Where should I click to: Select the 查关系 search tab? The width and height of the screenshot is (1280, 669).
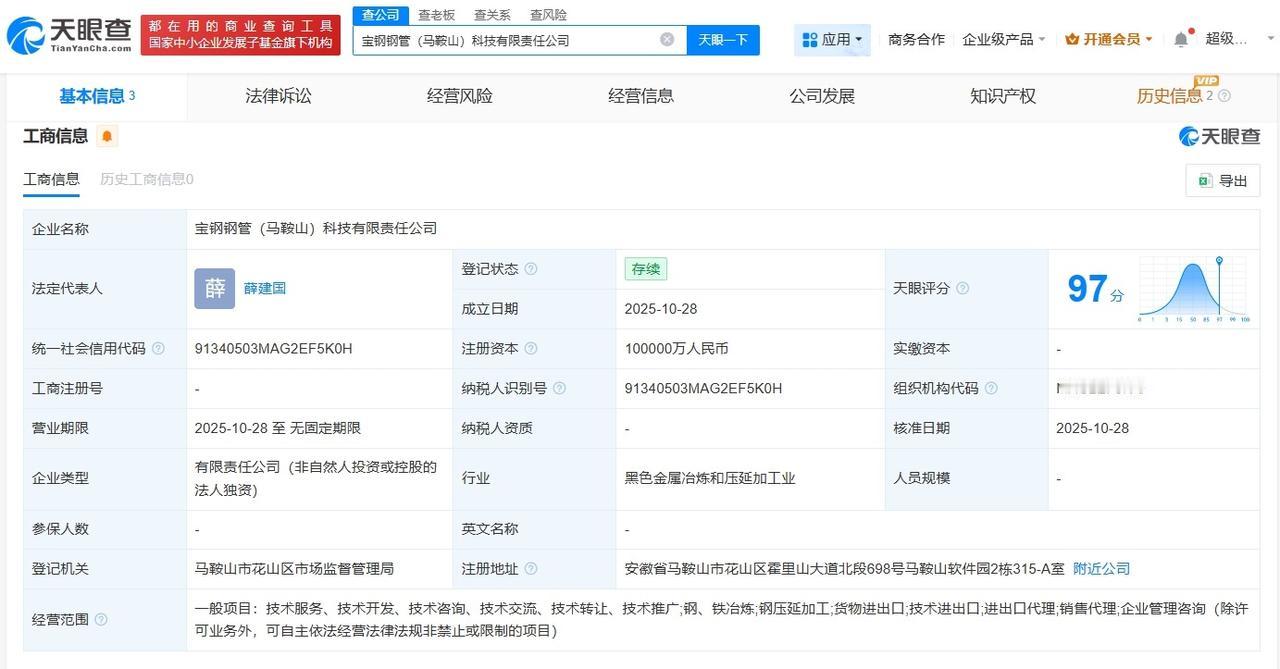pos(492,15)
